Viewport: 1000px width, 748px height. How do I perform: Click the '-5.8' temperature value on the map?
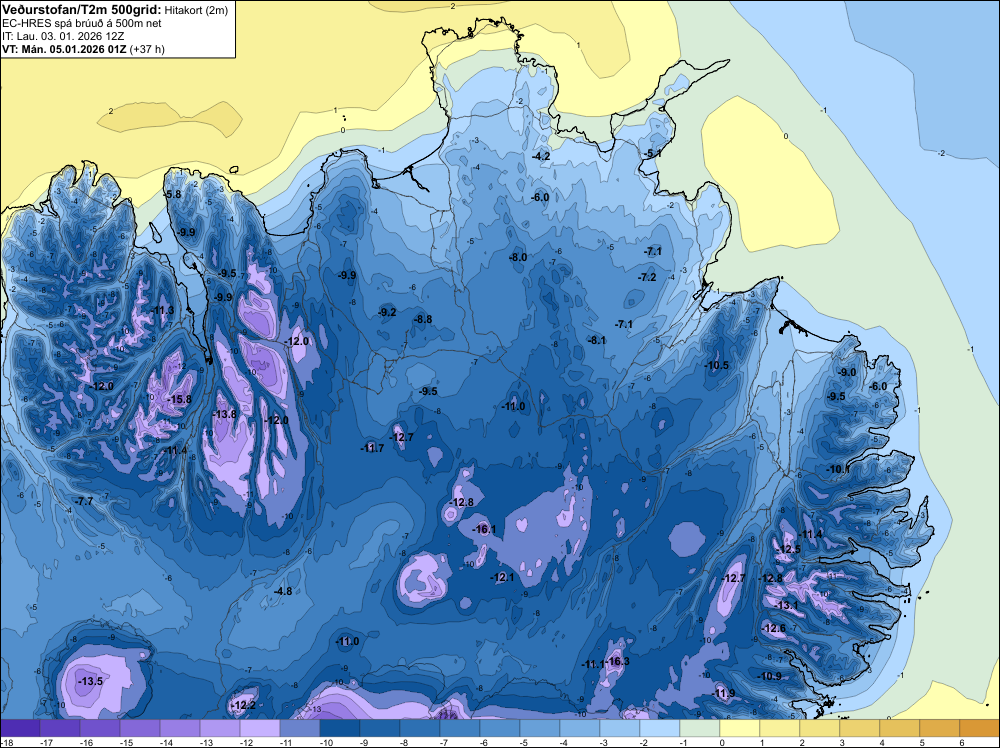coord(173,194)
